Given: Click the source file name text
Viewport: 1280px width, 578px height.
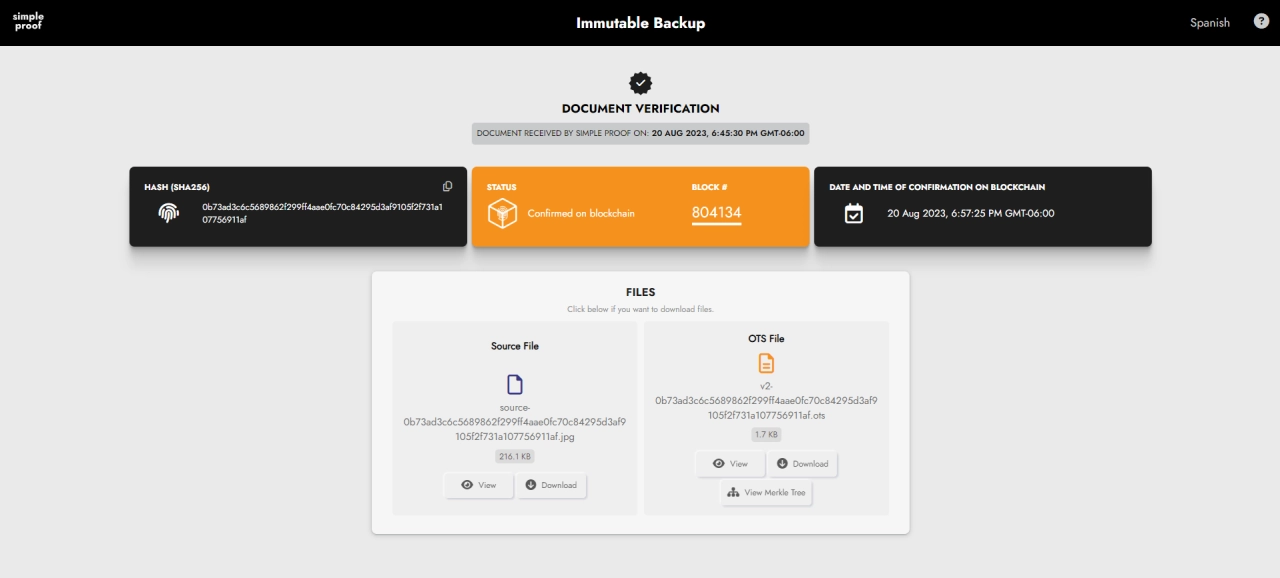Looking at the screenshot, I should (x=515, y=422).
